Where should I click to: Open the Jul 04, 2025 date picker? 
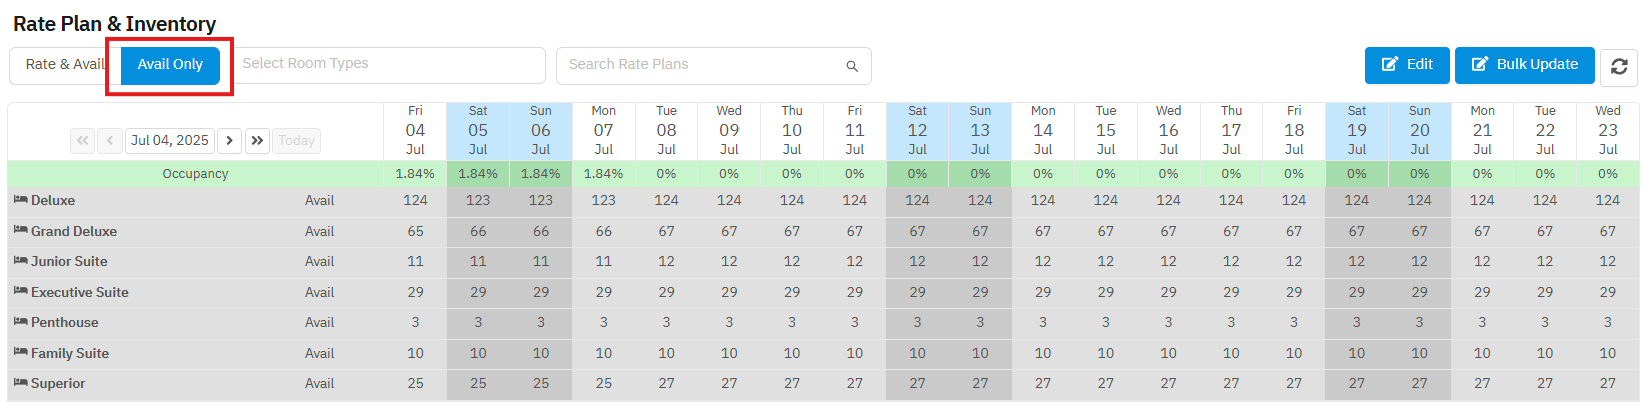[x=170, y=141]
